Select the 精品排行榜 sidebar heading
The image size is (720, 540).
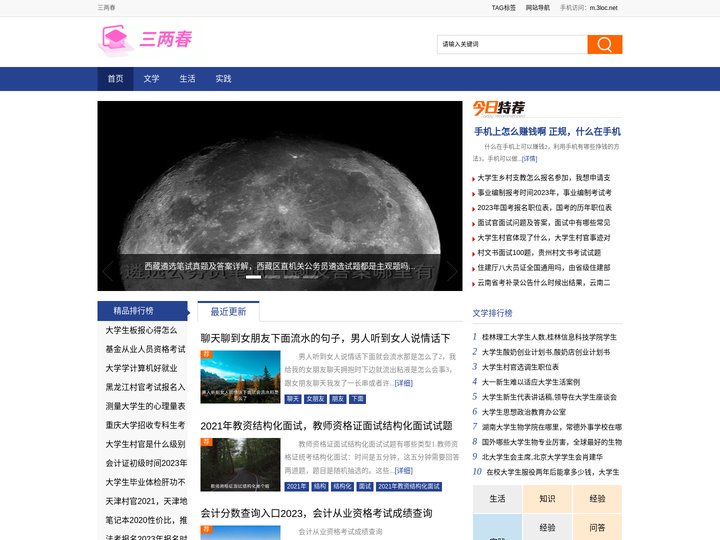point(133,310)
